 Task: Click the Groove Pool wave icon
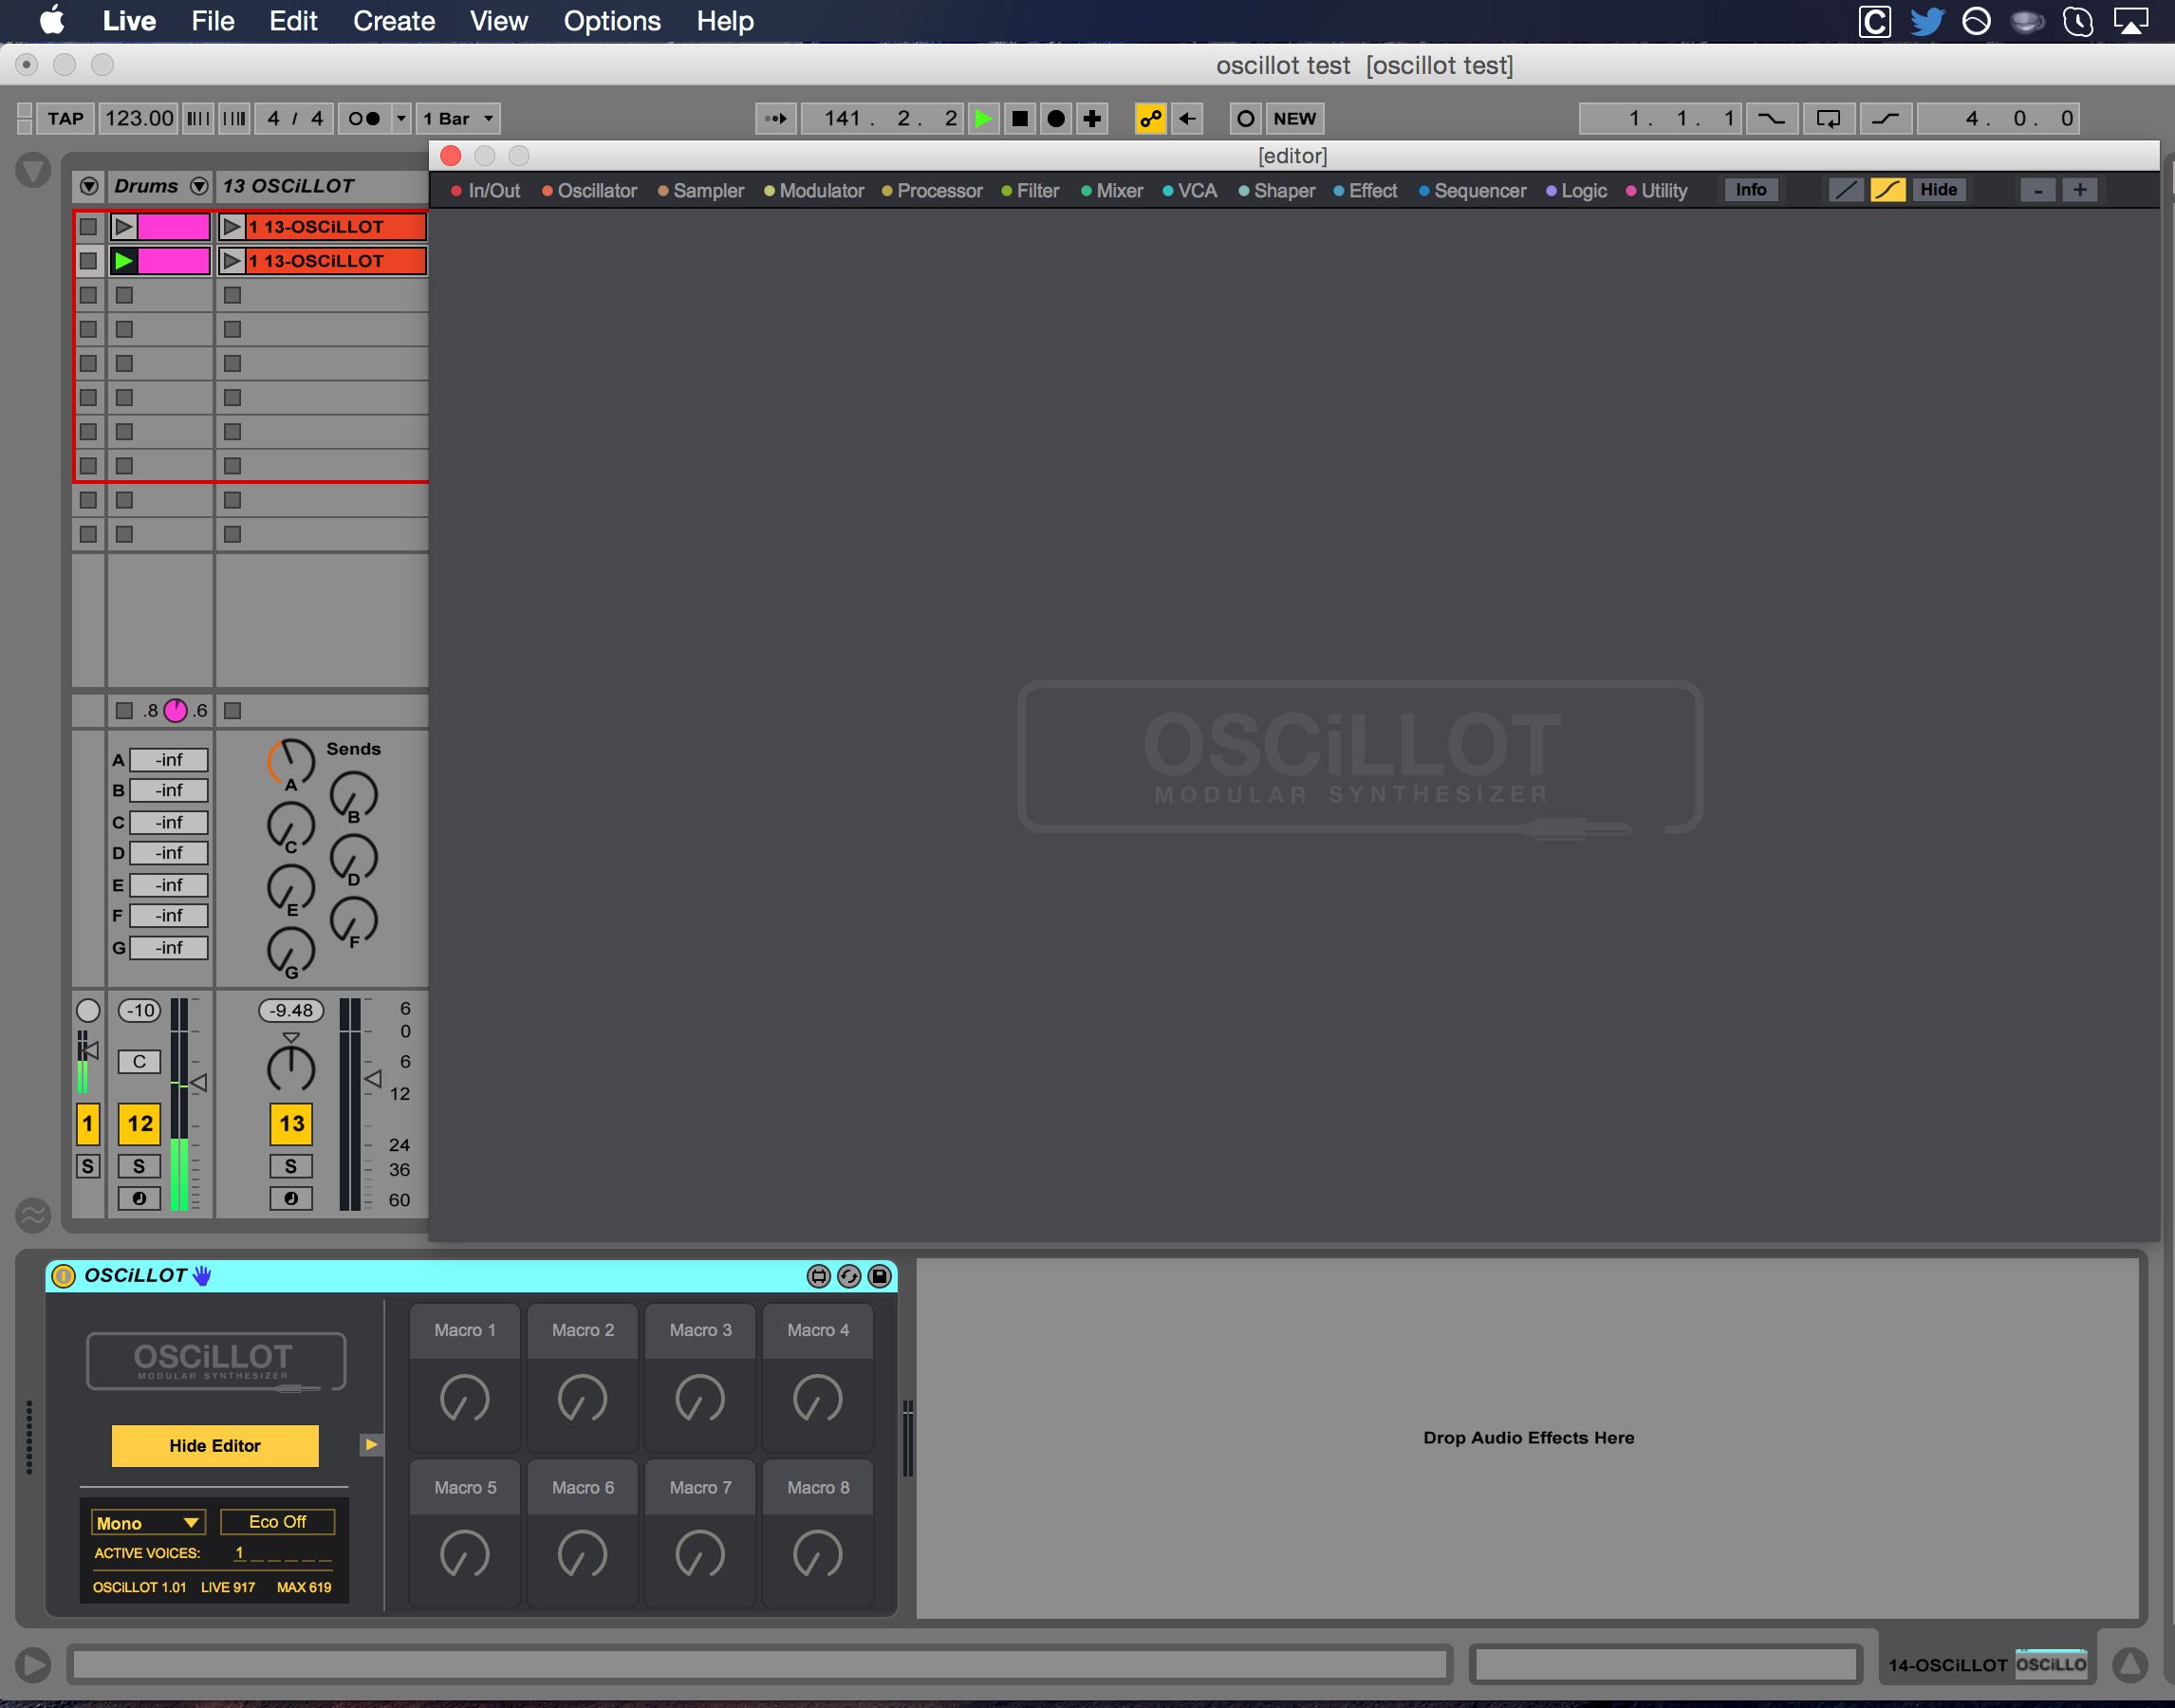coord(33,1215)
